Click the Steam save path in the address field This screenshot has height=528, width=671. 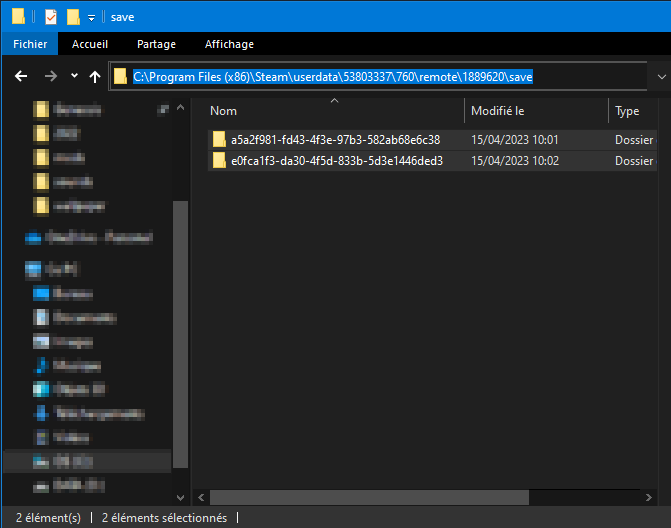332,76
